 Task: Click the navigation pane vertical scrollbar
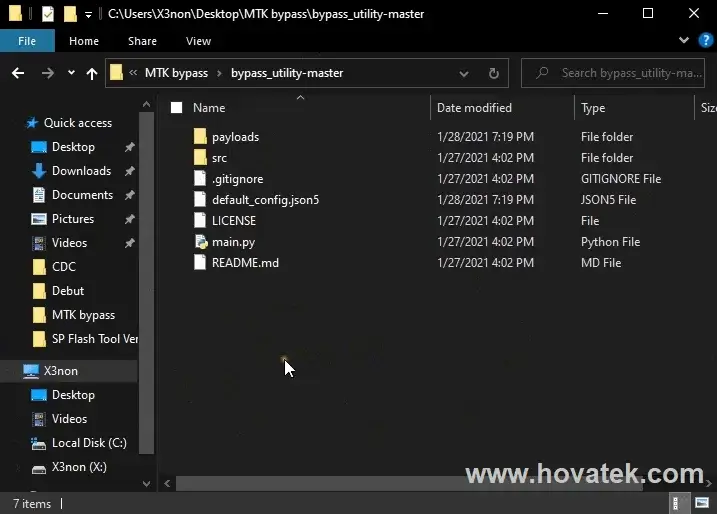(146, 284)
